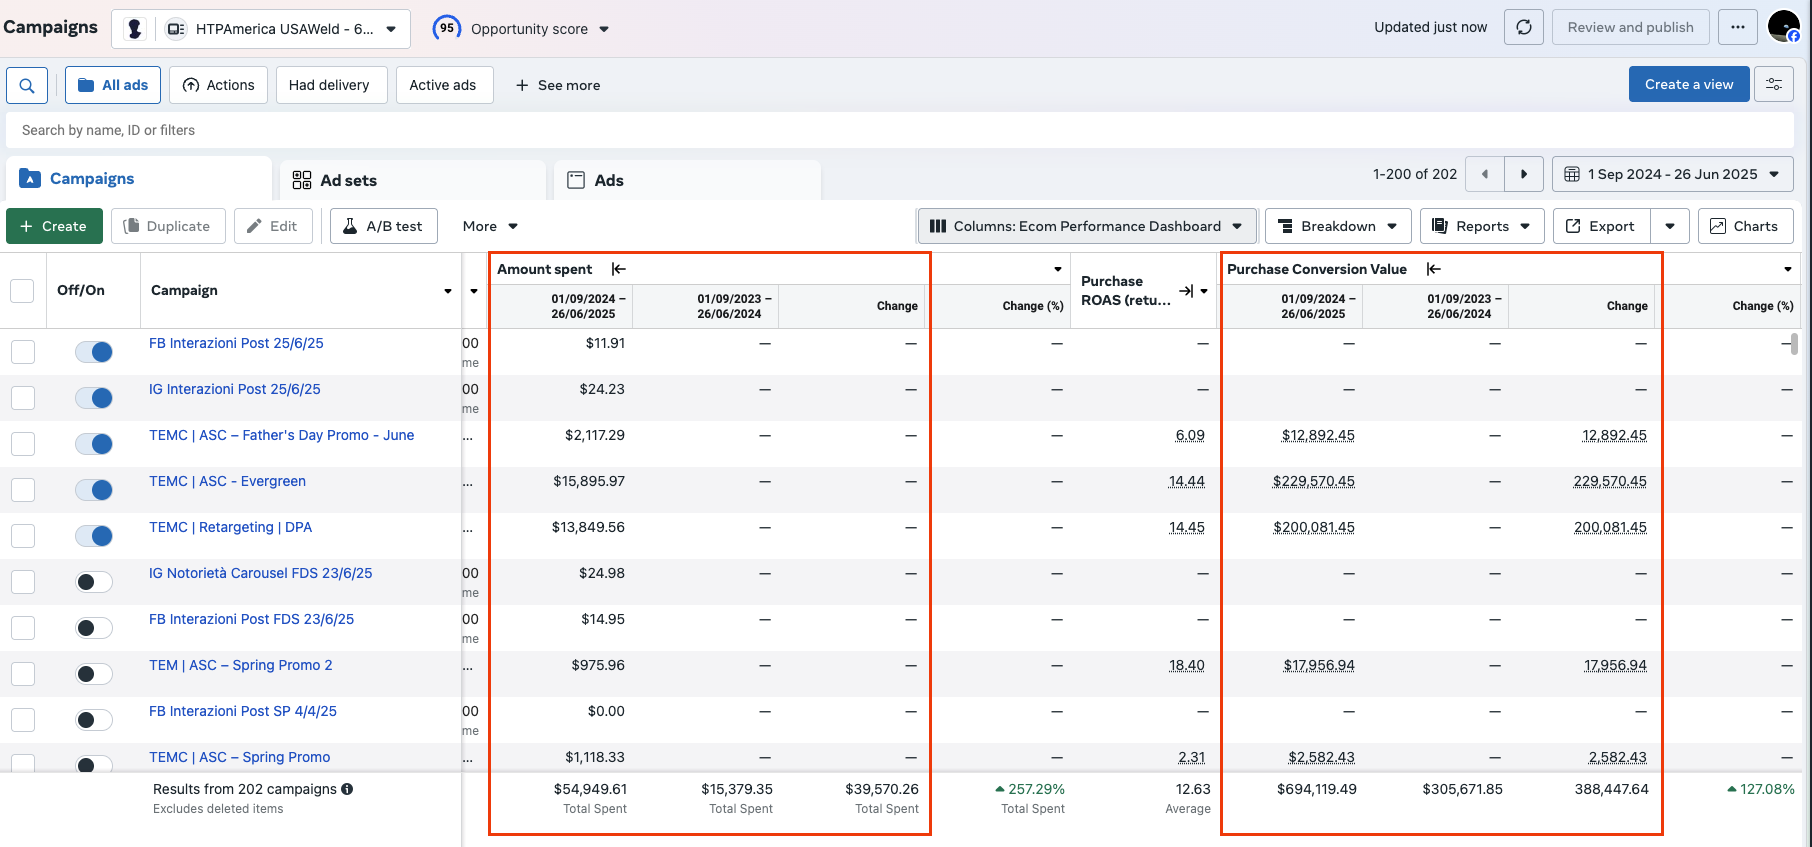Select the TEMC | ASC - Evergreen checkbox
The image size is (1812, 847).
point(22,490)
